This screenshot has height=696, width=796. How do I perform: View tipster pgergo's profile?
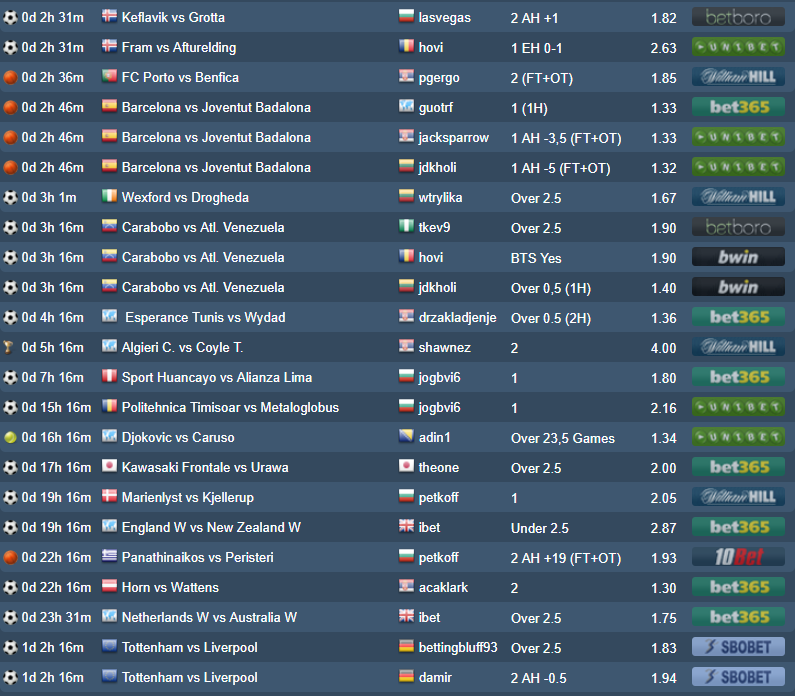pyautogui.click(x=439, y=78)
